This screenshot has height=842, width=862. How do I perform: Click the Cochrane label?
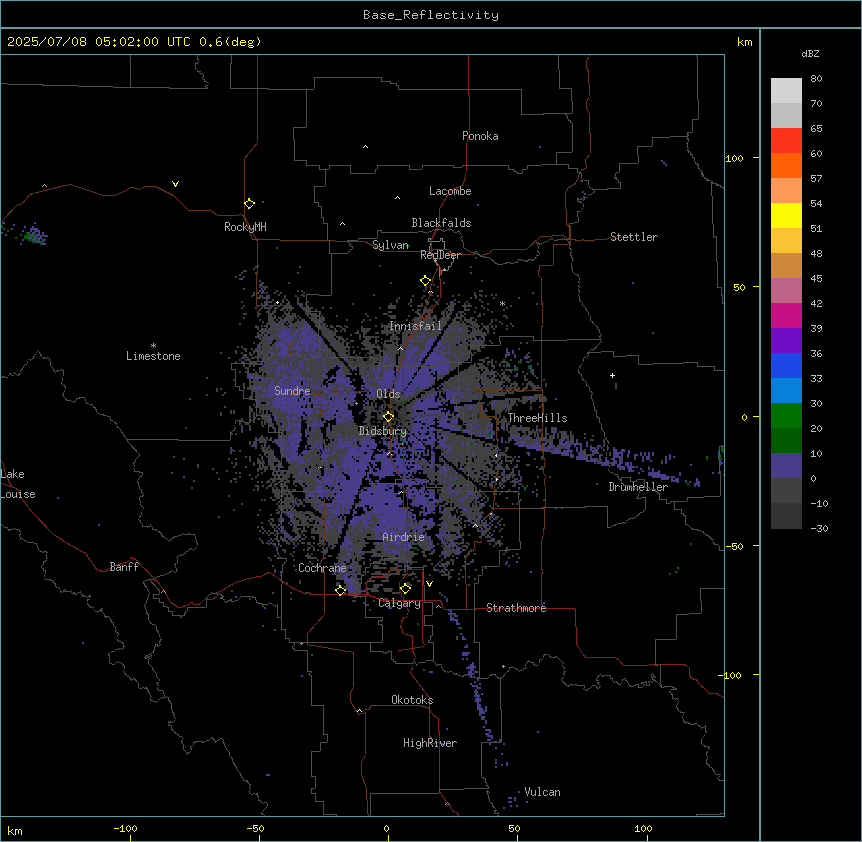(x=322, y=568)
